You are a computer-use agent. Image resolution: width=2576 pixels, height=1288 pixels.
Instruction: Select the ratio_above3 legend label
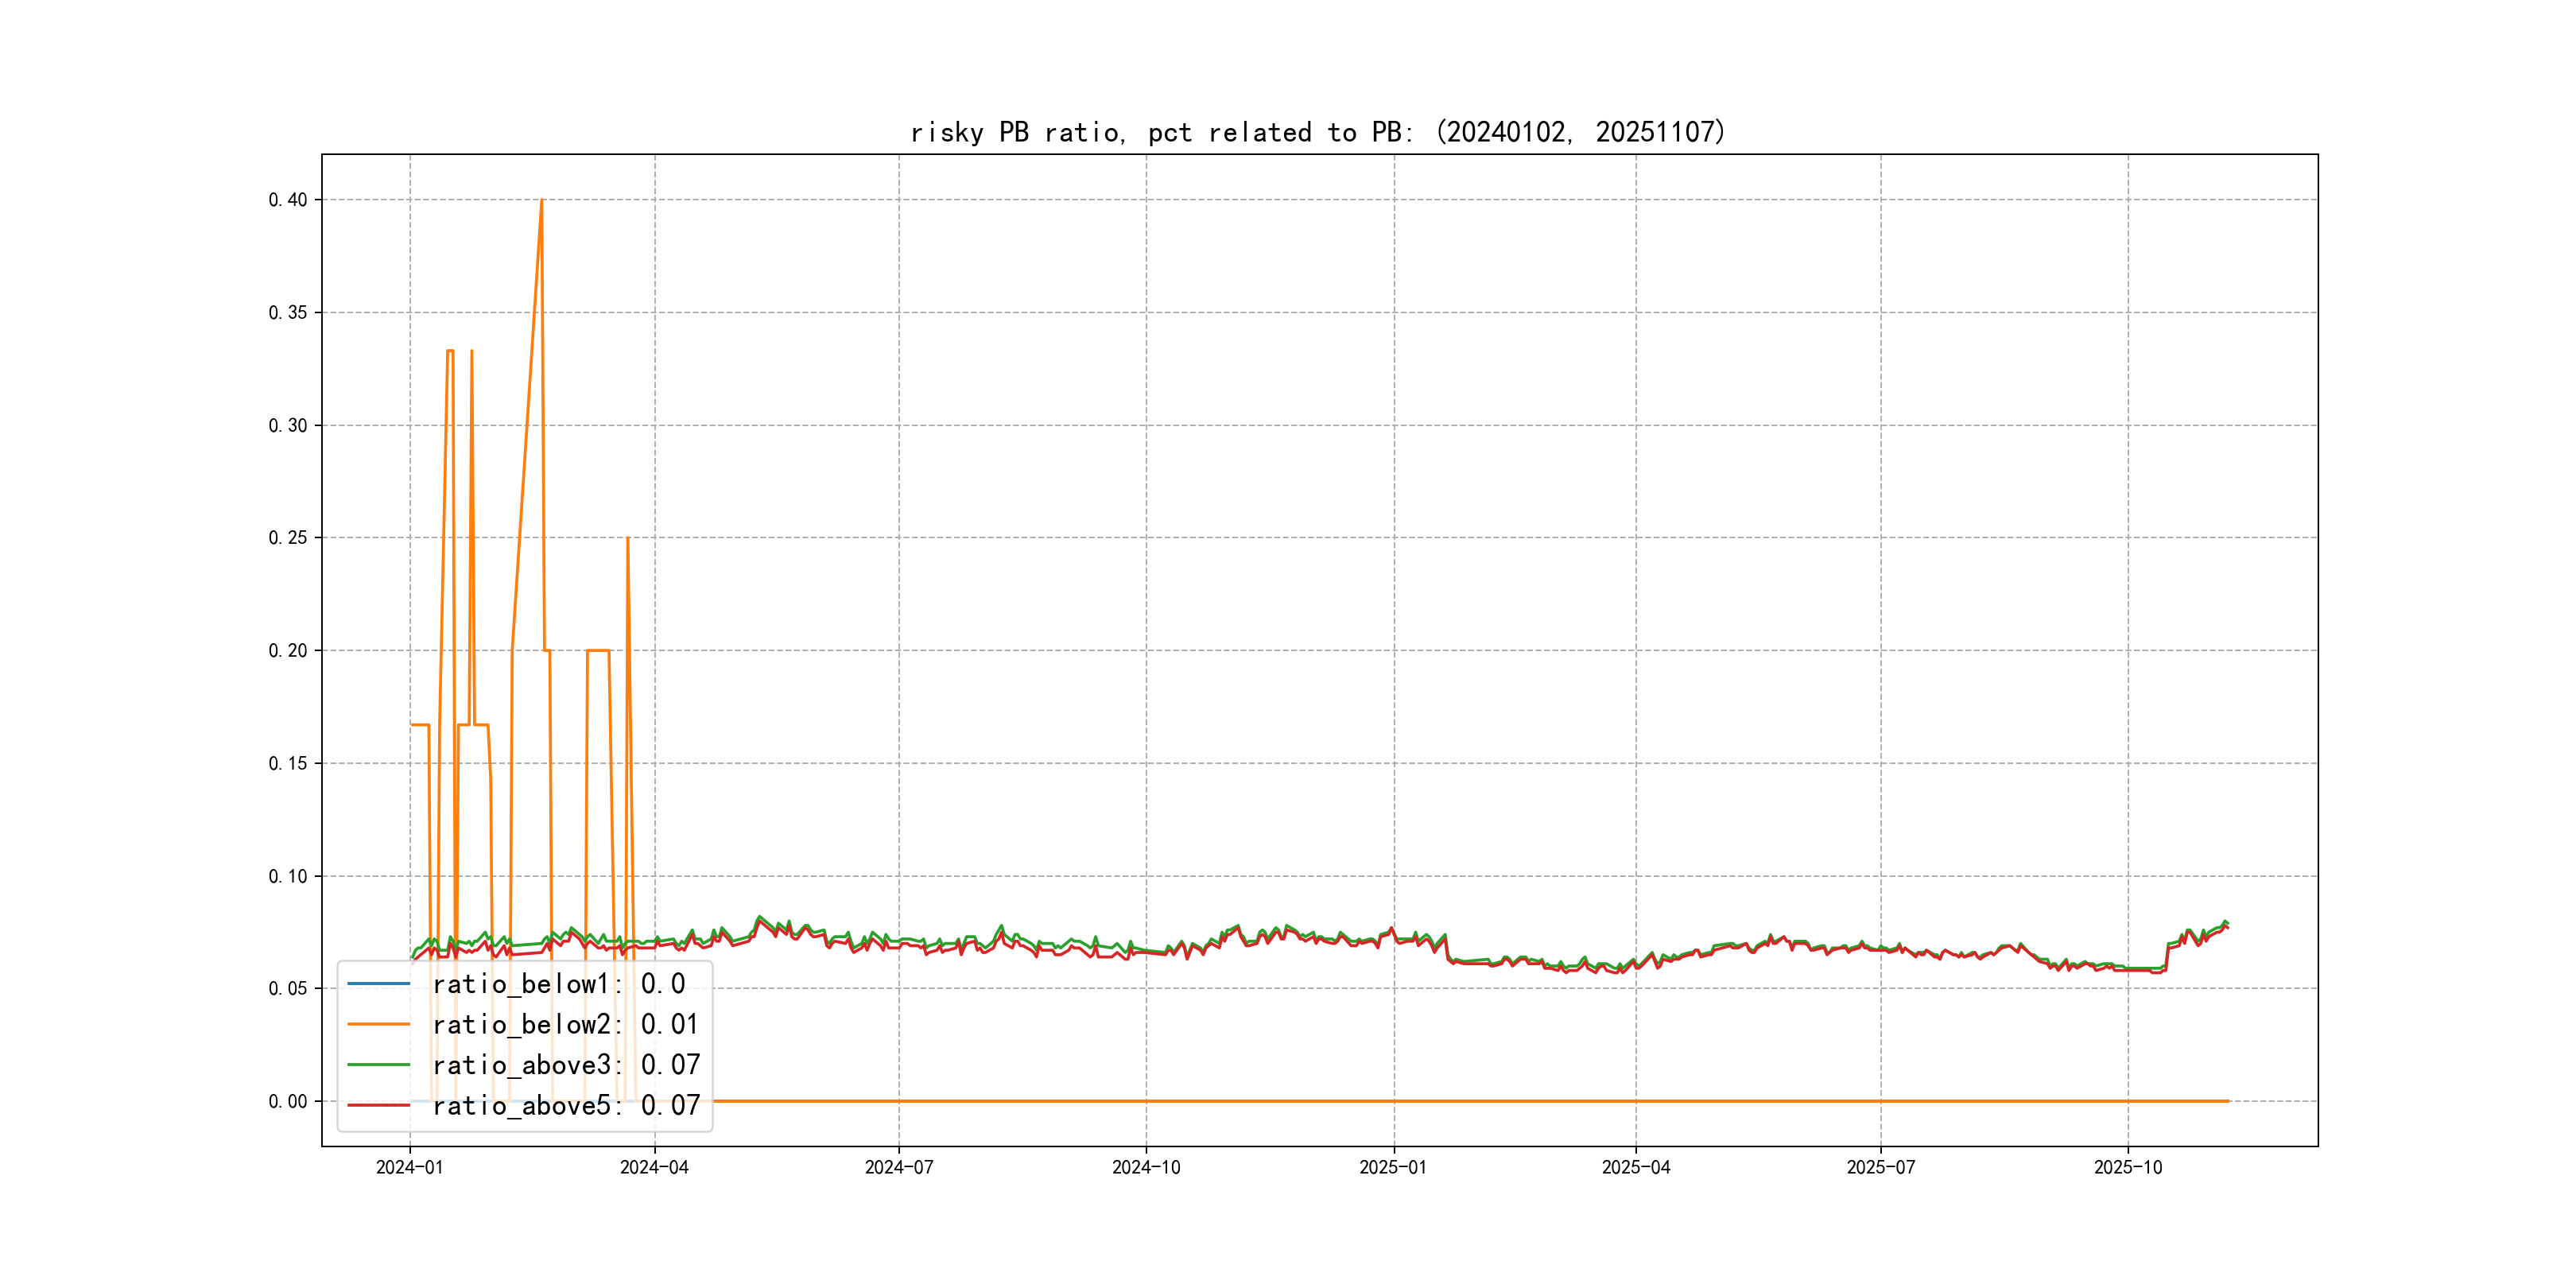566,1065
